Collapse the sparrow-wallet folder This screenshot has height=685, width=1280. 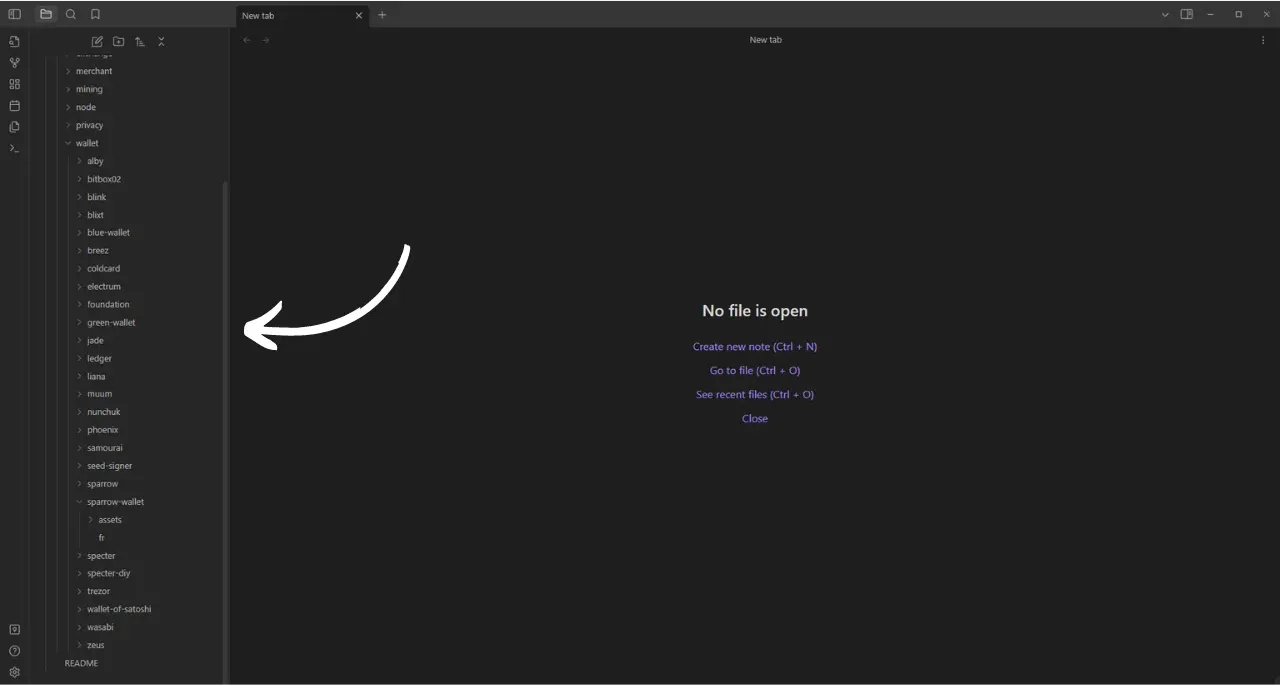(x=115, y=502)
